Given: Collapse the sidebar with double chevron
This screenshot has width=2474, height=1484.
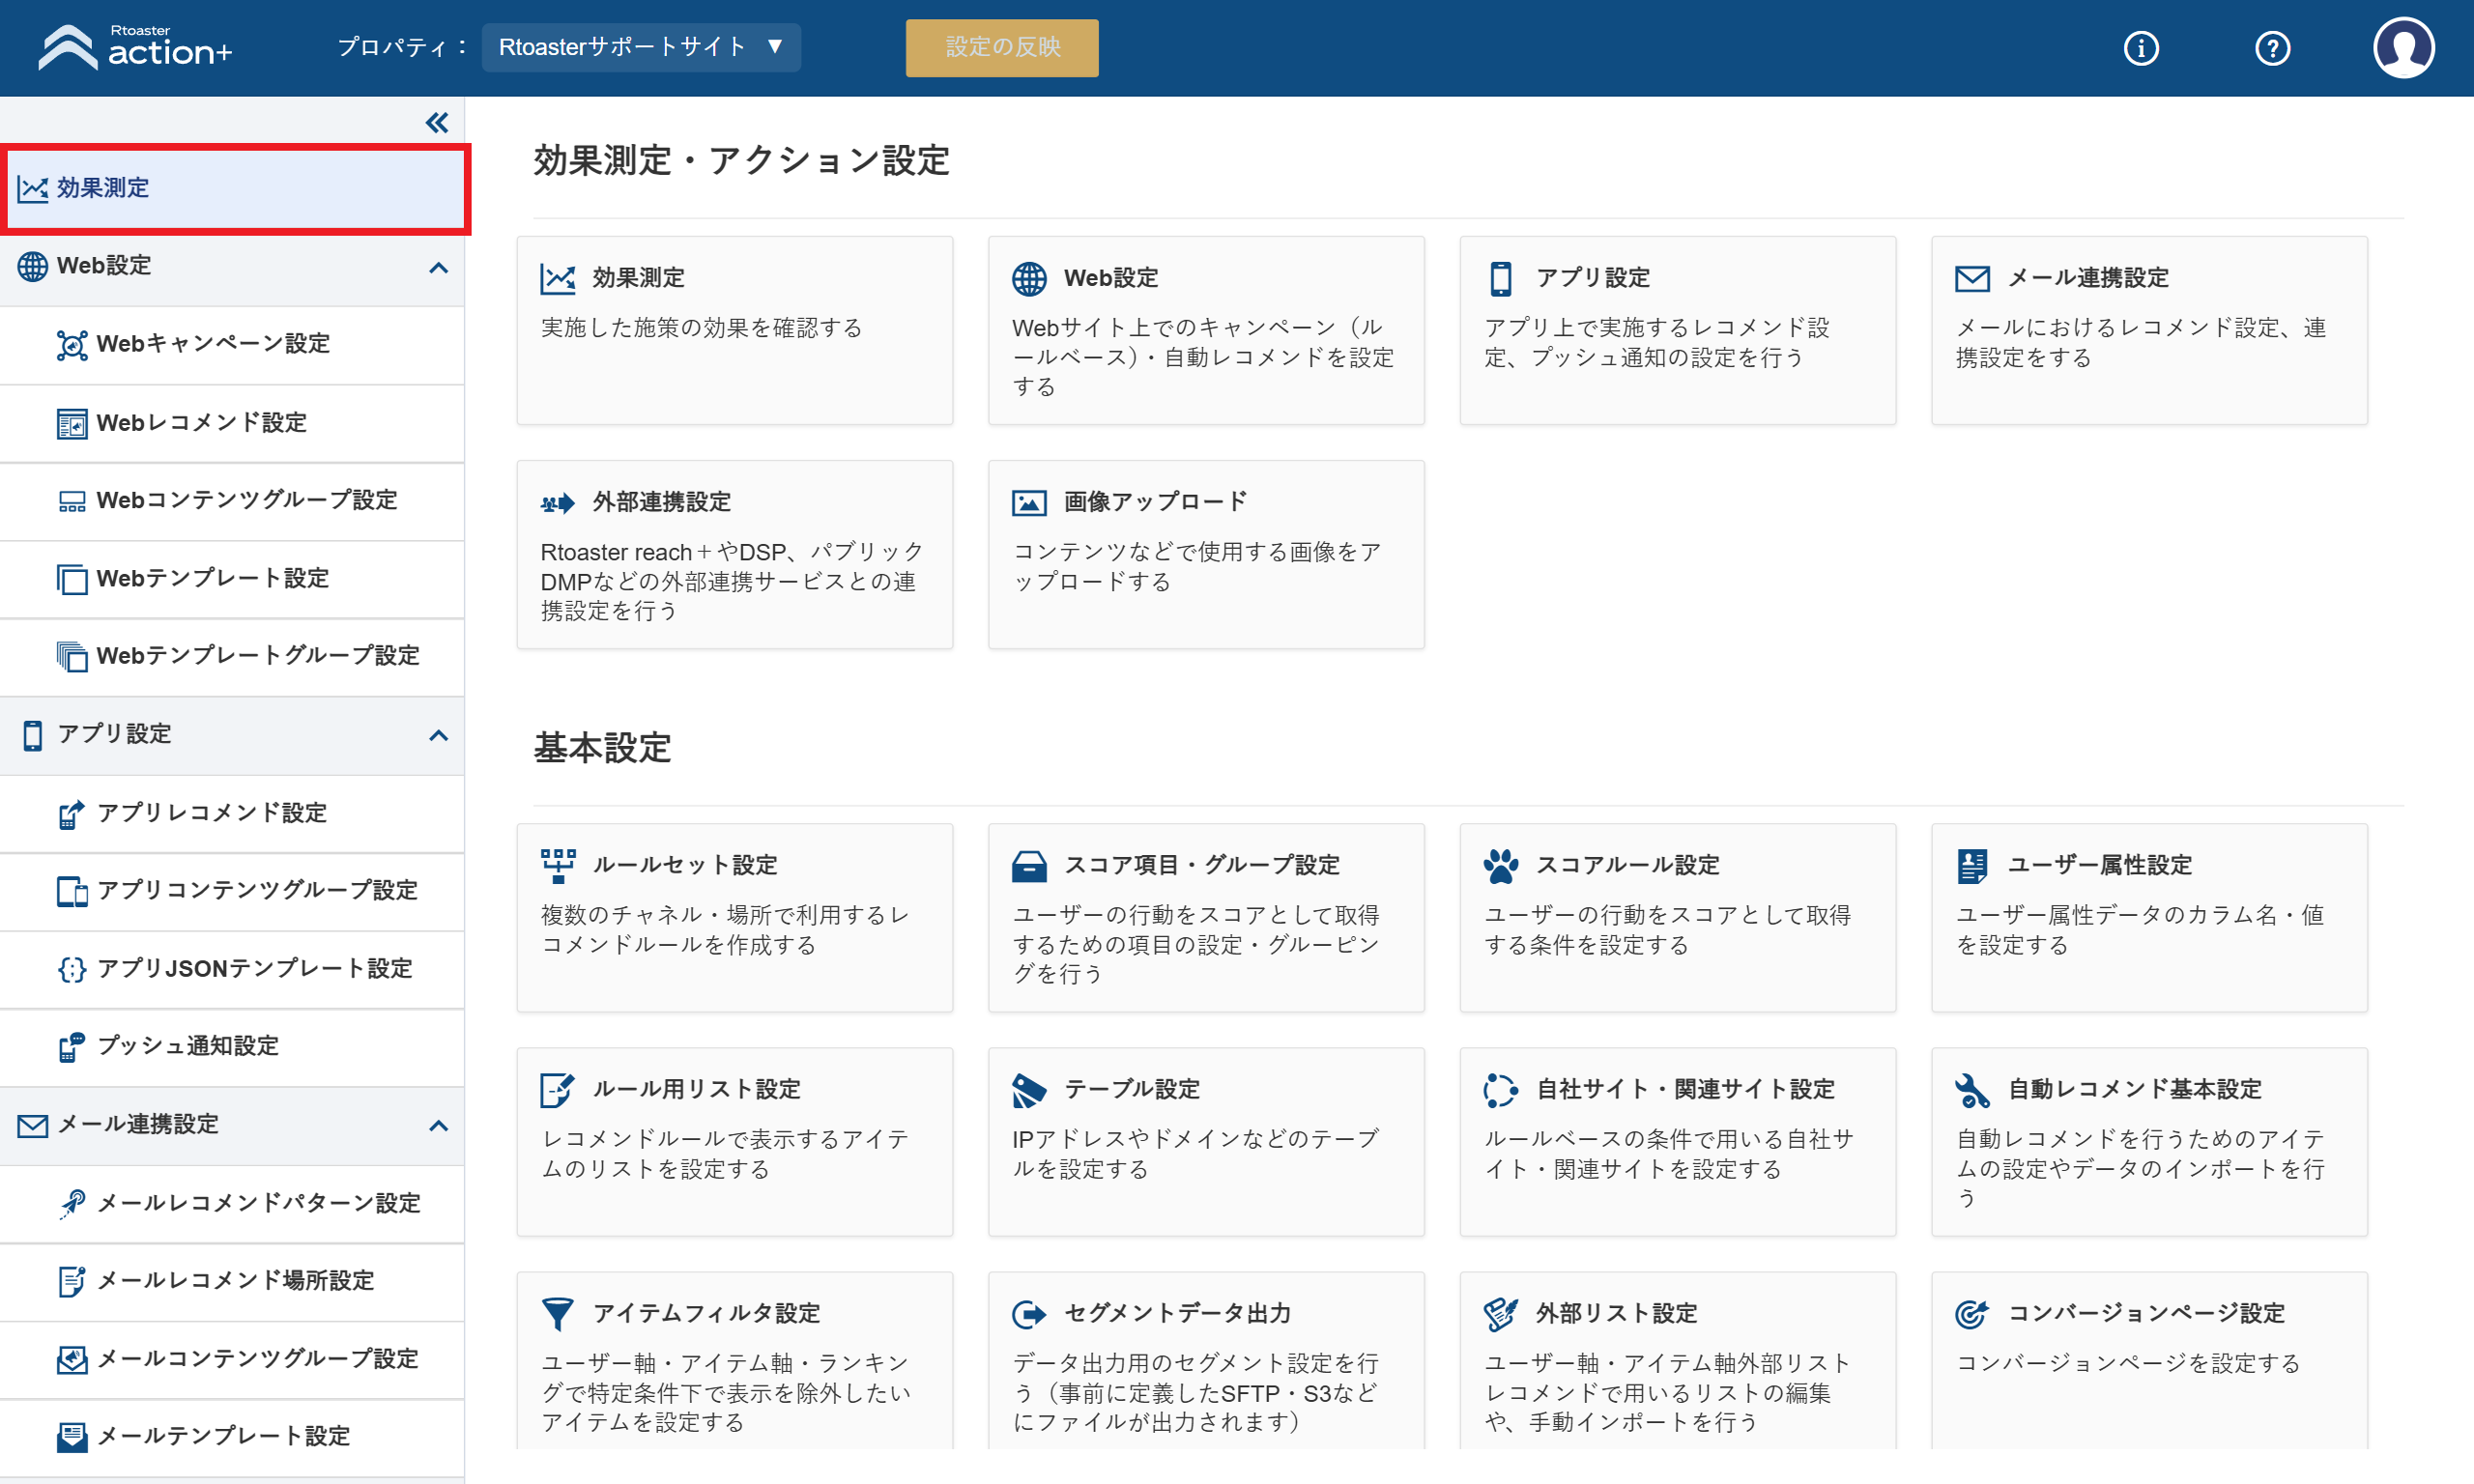Looking at the screenshot, I should tap(437, 123).
